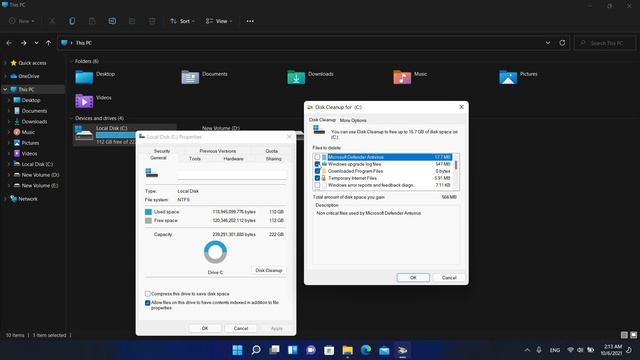Expand the address bar history dropdown
Image resolution: width=640 pixels, height=360 pixels.
[x=548, y=43]
